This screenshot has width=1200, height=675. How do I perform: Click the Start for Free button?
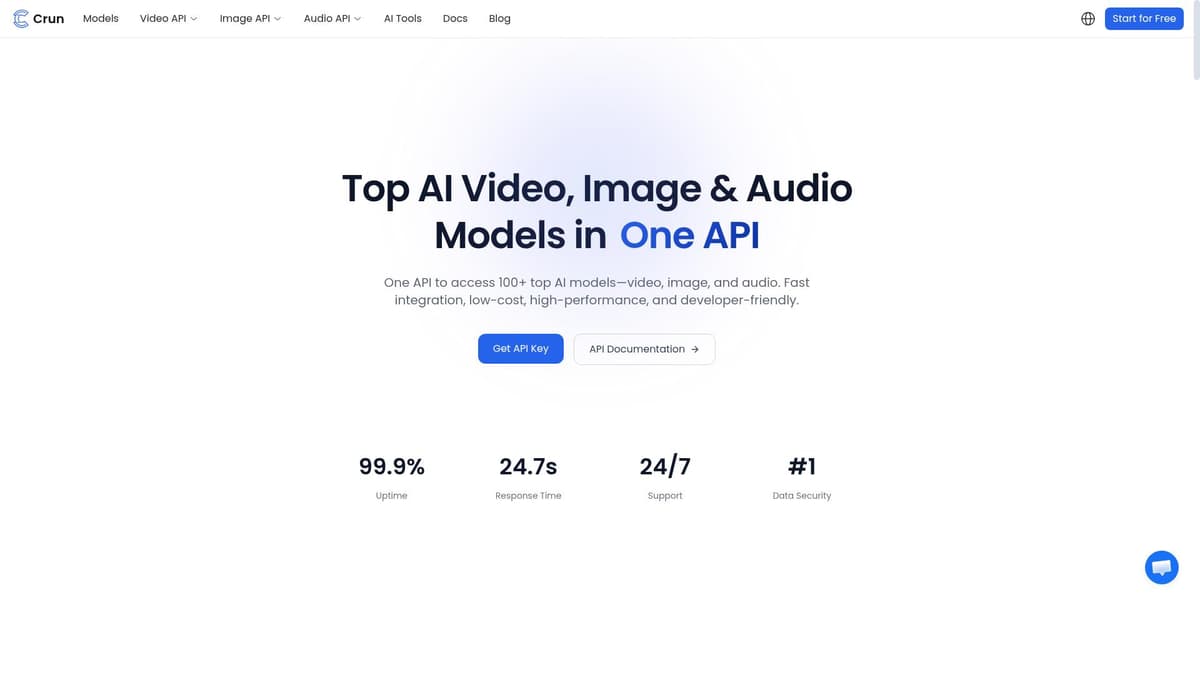tap(1144, 18)
